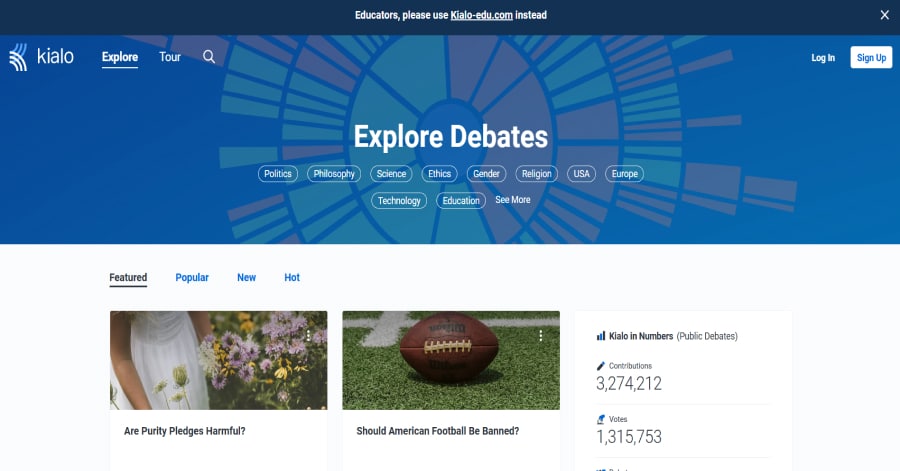Click the Kialo logo icon
The image size is (900, 471).
pyautogui.click(x=19, y=57)
